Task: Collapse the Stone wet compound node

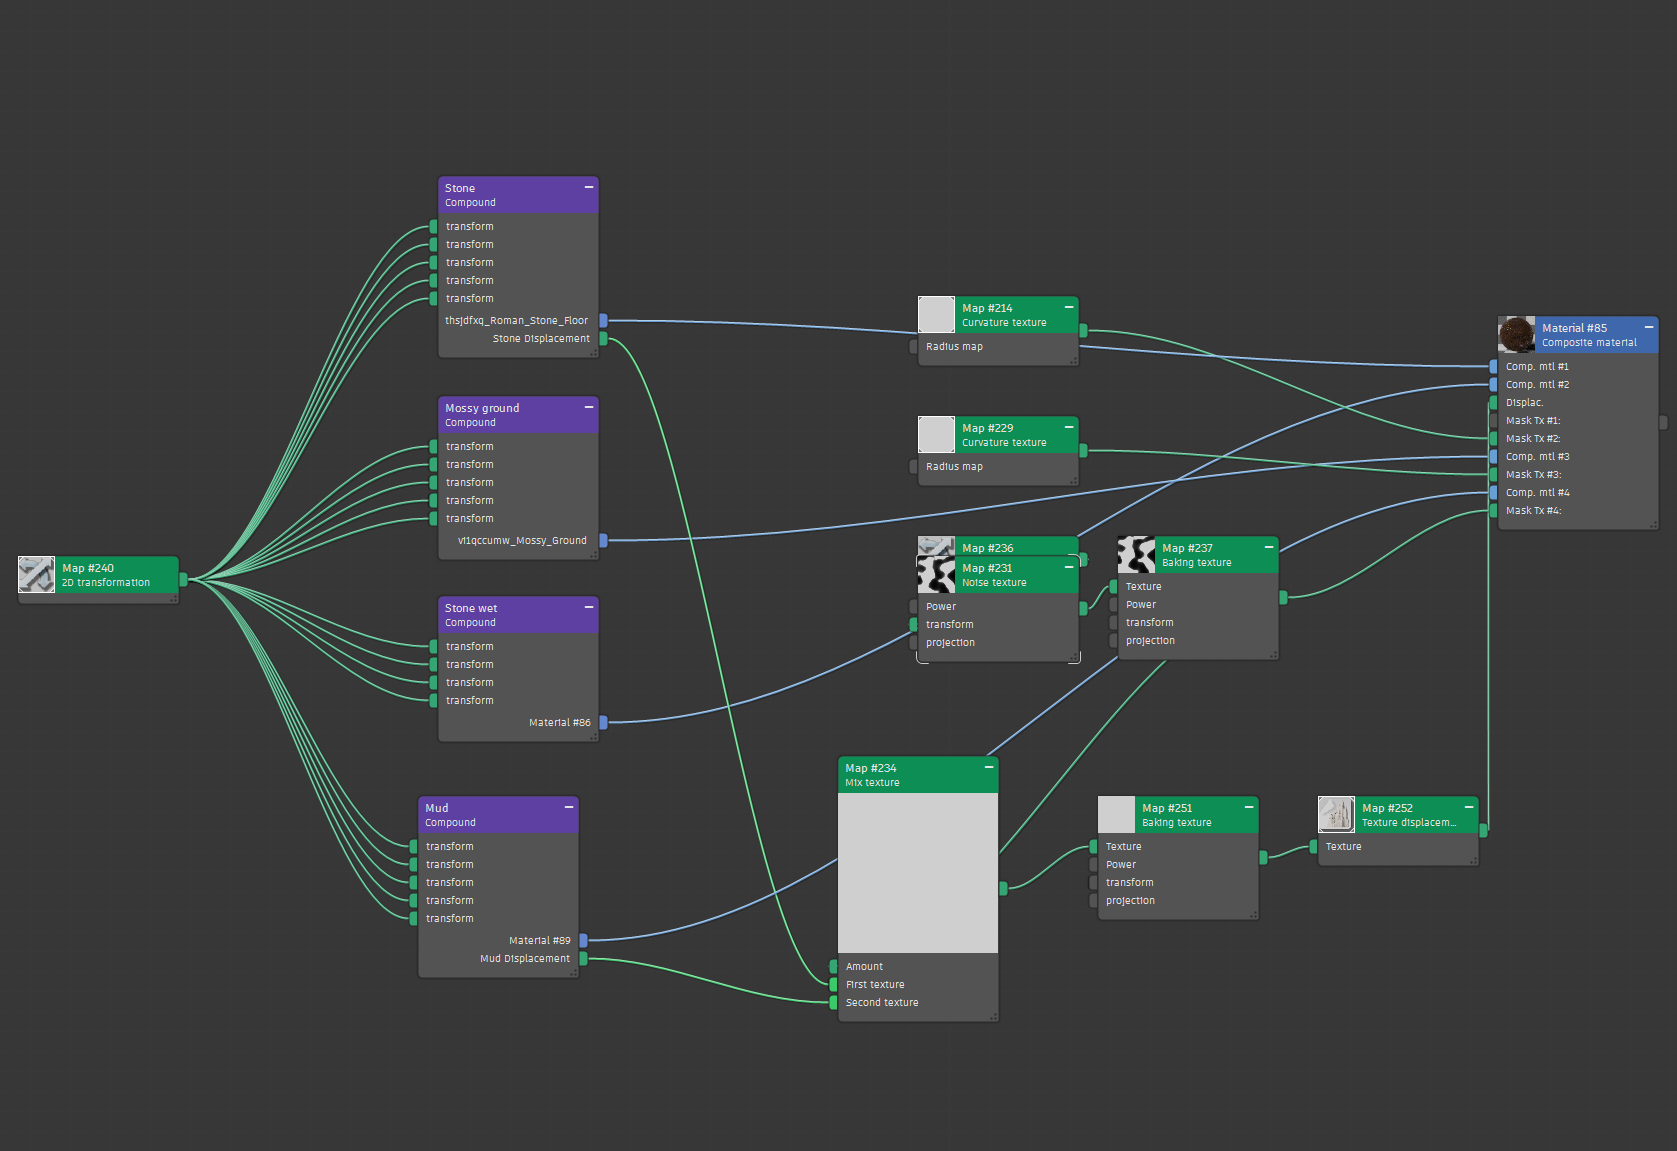Action: click(589, 608)
